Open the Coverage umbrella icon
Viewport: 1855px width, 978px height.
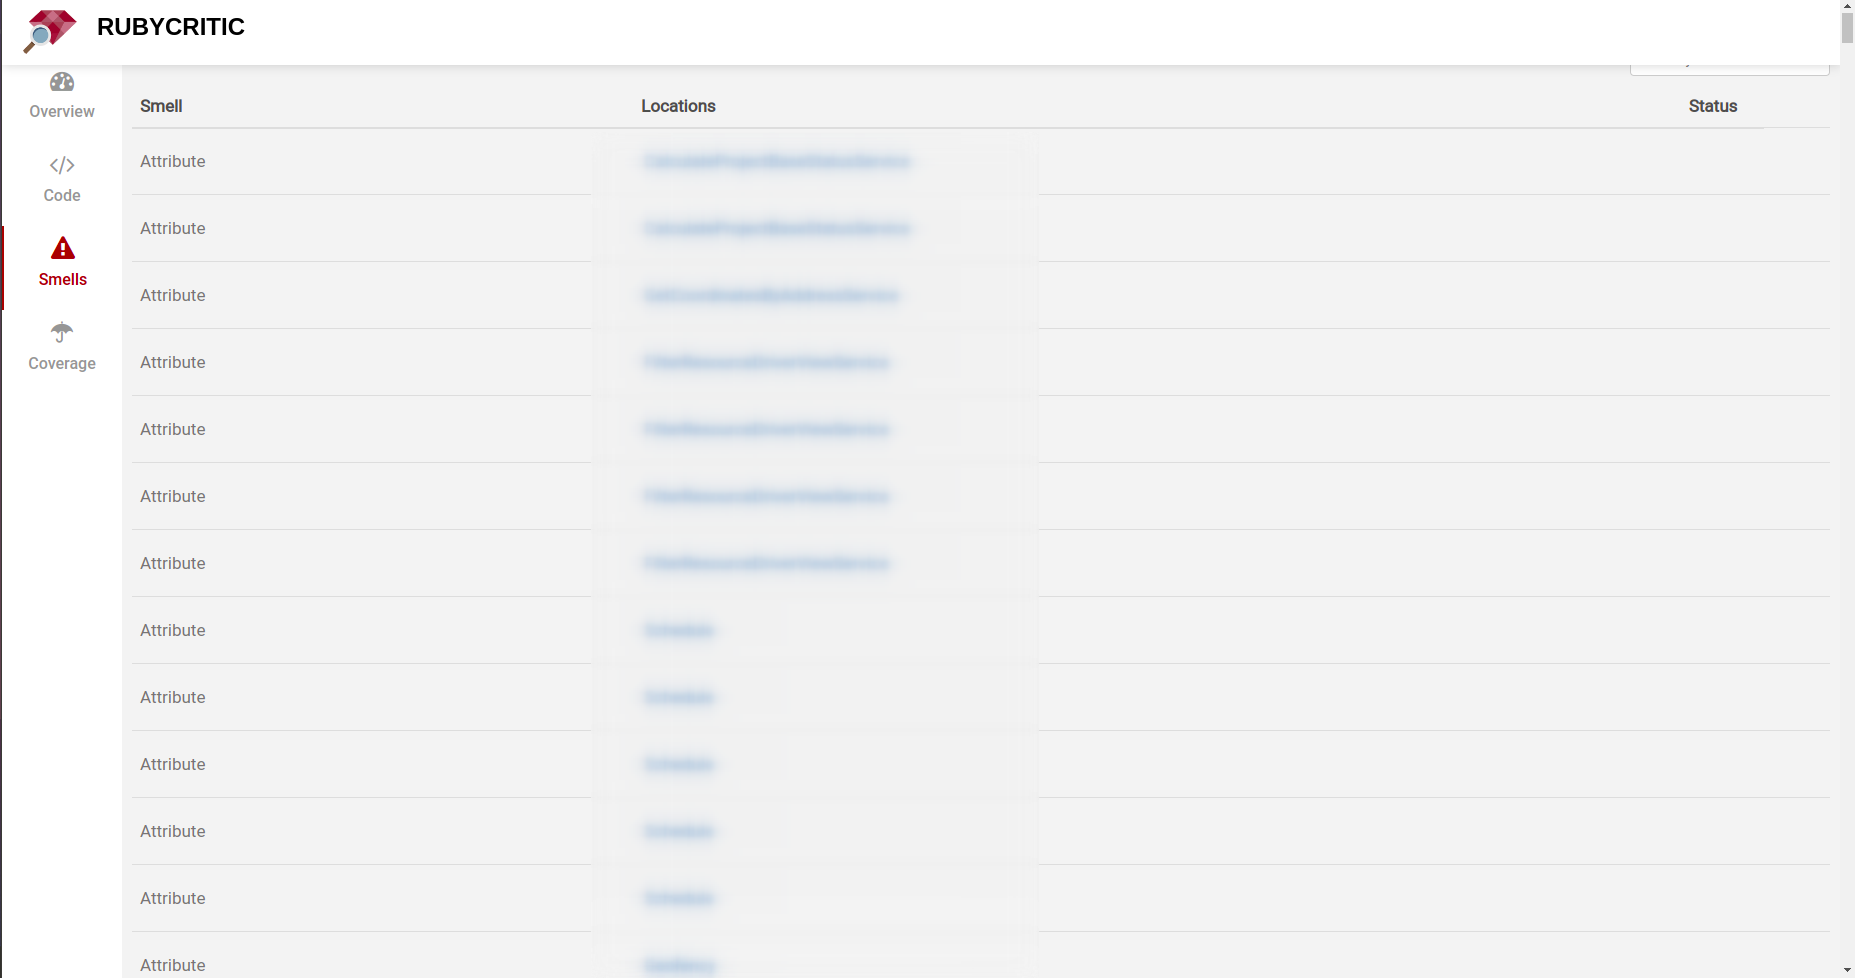(x=62, y=332)
